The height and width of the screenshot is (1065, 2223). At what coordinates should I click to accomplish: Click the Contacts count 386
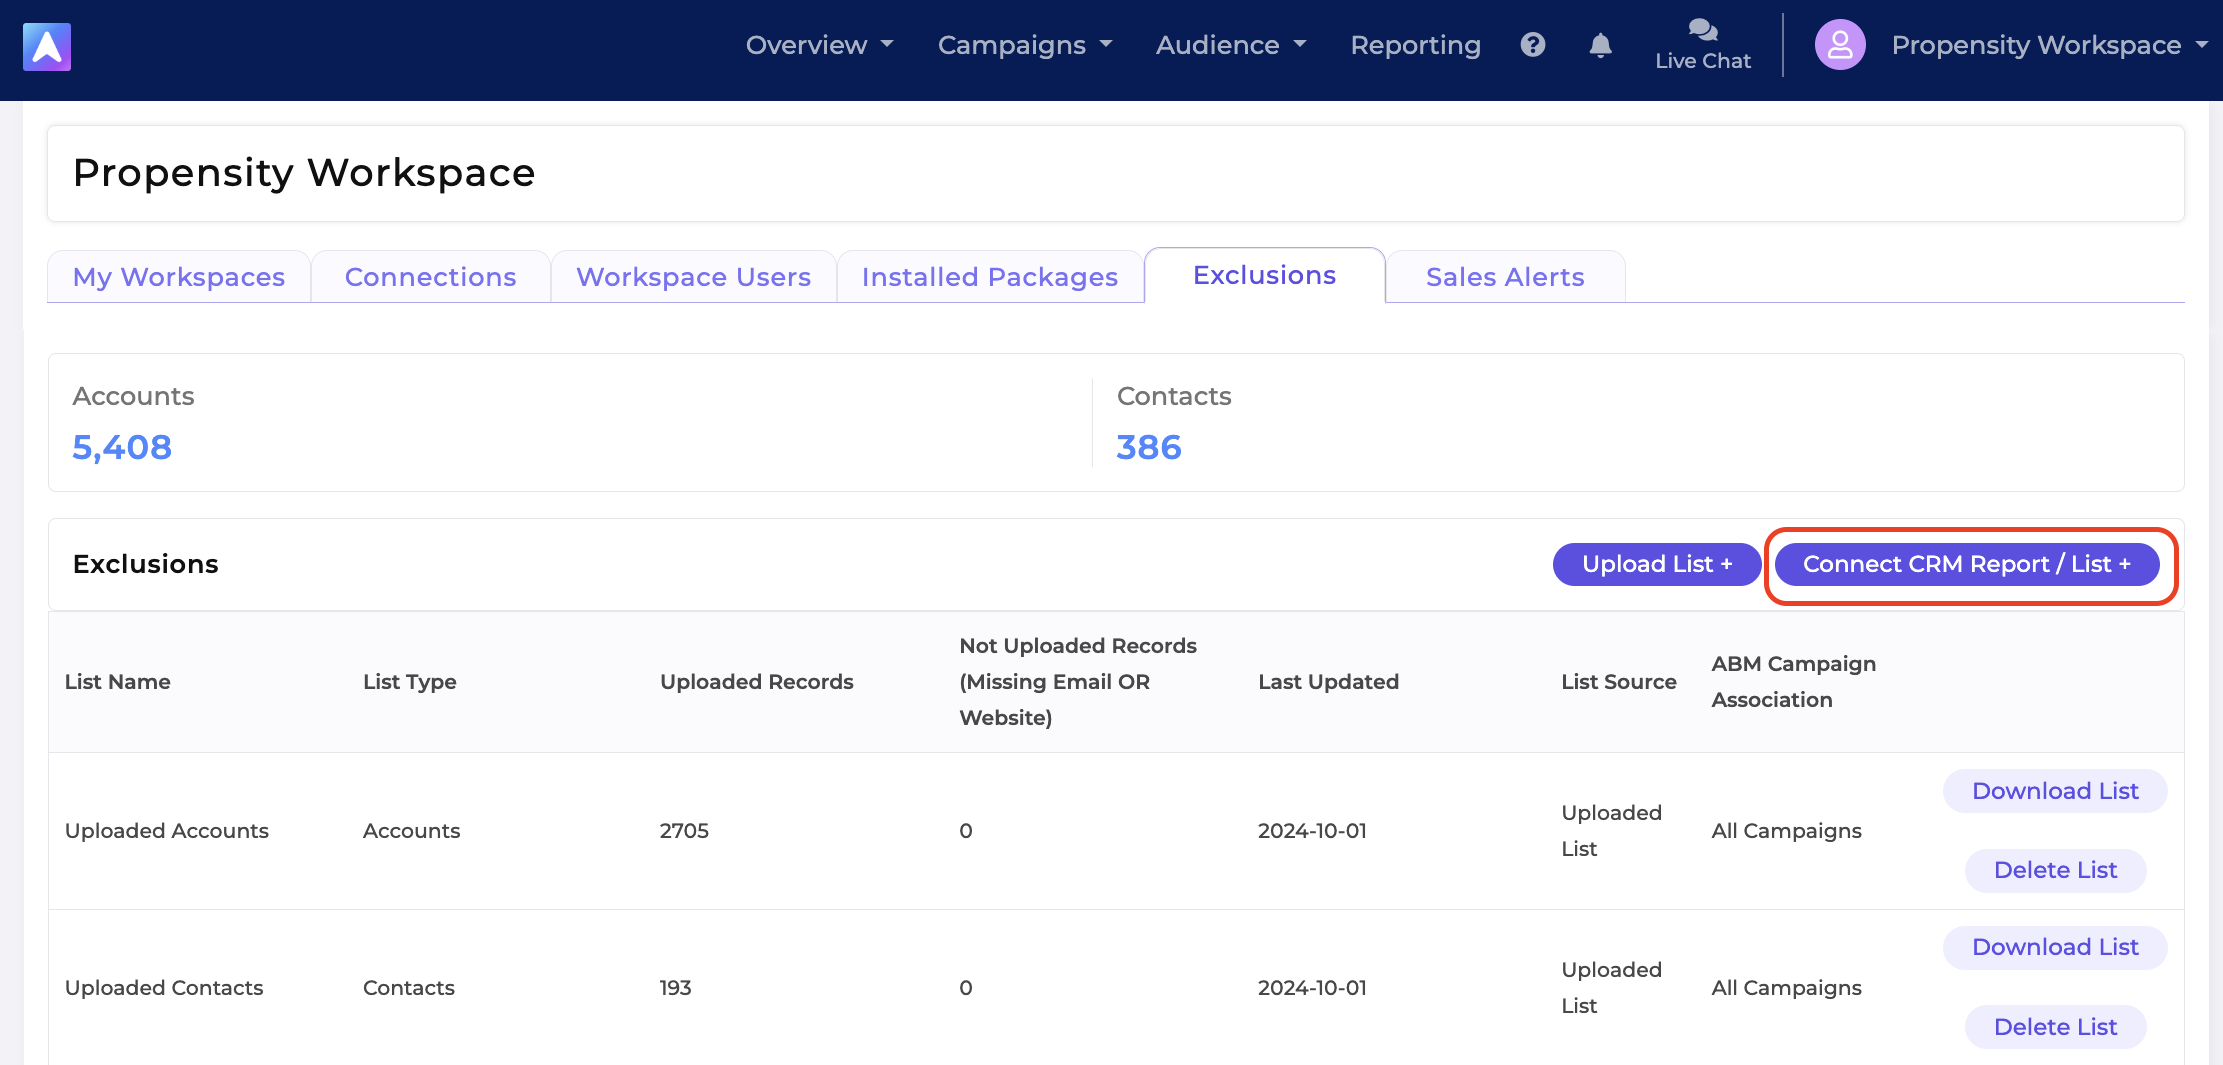click(1149, 447)
